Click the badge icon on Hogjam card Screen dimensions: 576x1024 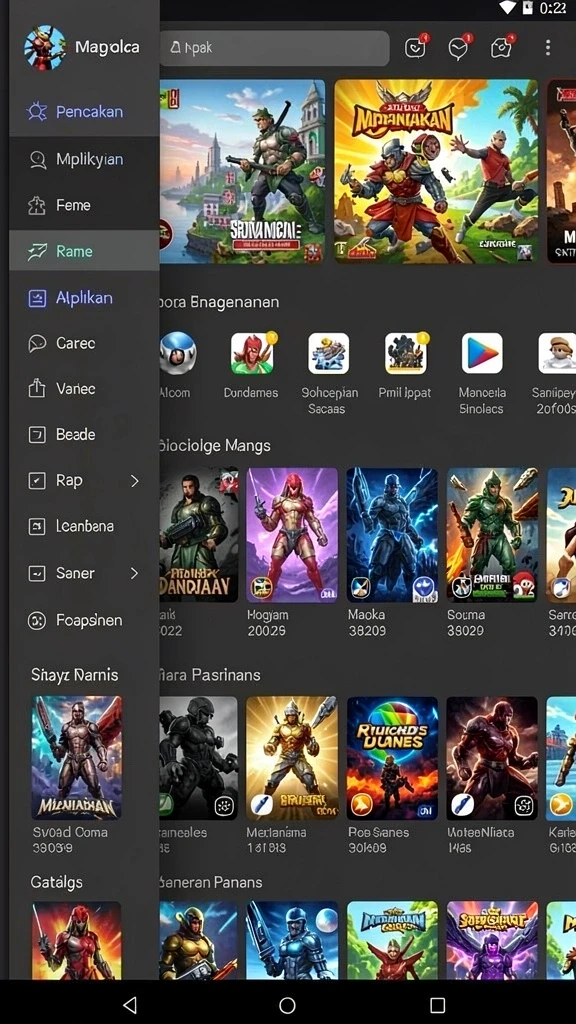[x=262, y=588]
